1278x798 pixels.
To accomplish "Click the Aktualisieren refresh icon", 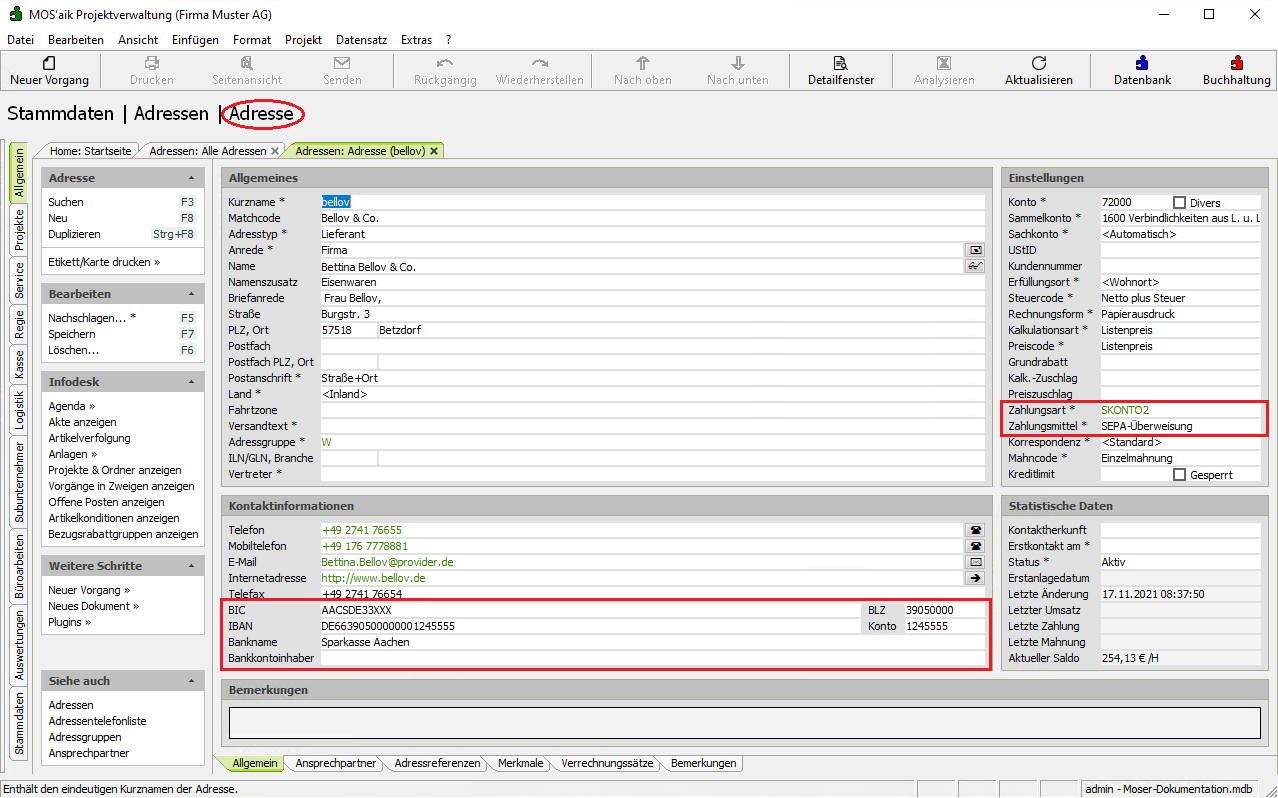I will tap(1039, 63).
